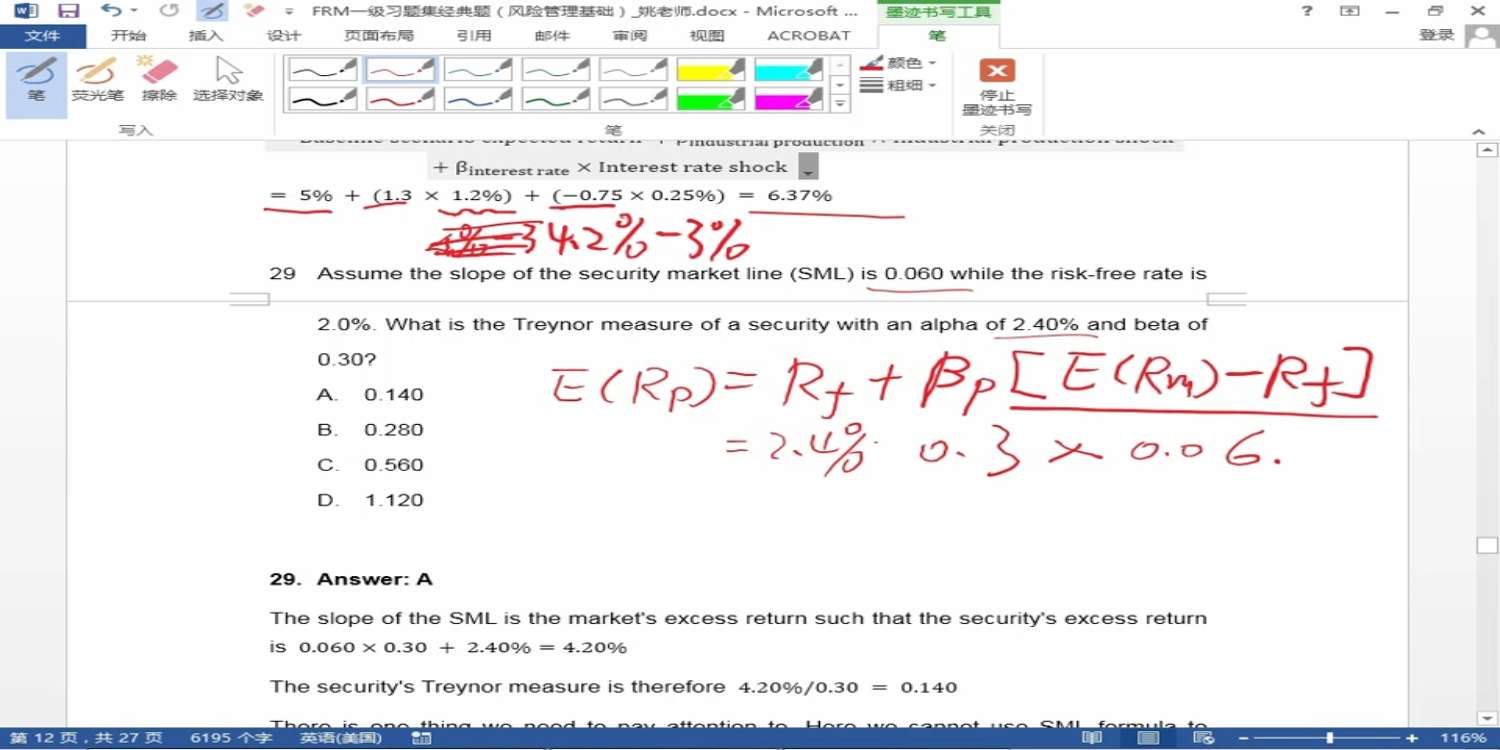Redo the last action
This screenshot has width=1500, height=750.
169,11
